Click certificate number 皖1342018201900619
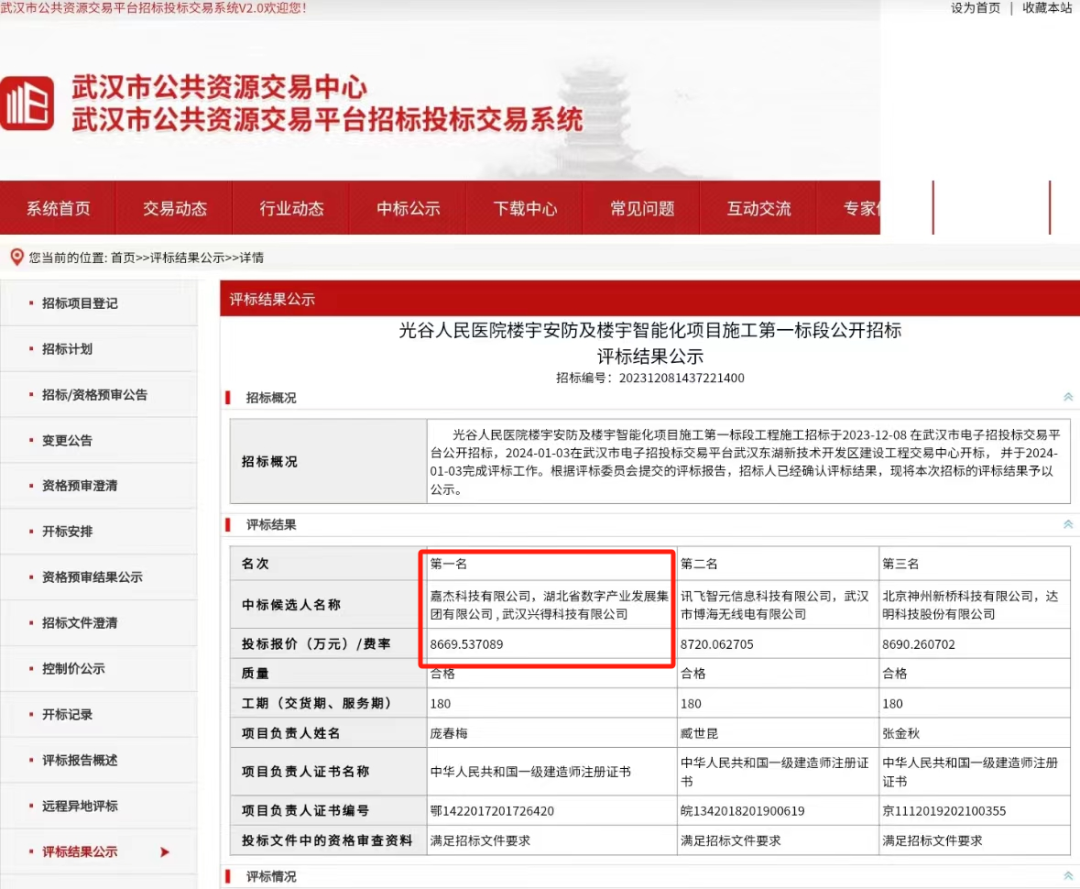1080x889 pixels. [x=742, y=811]
